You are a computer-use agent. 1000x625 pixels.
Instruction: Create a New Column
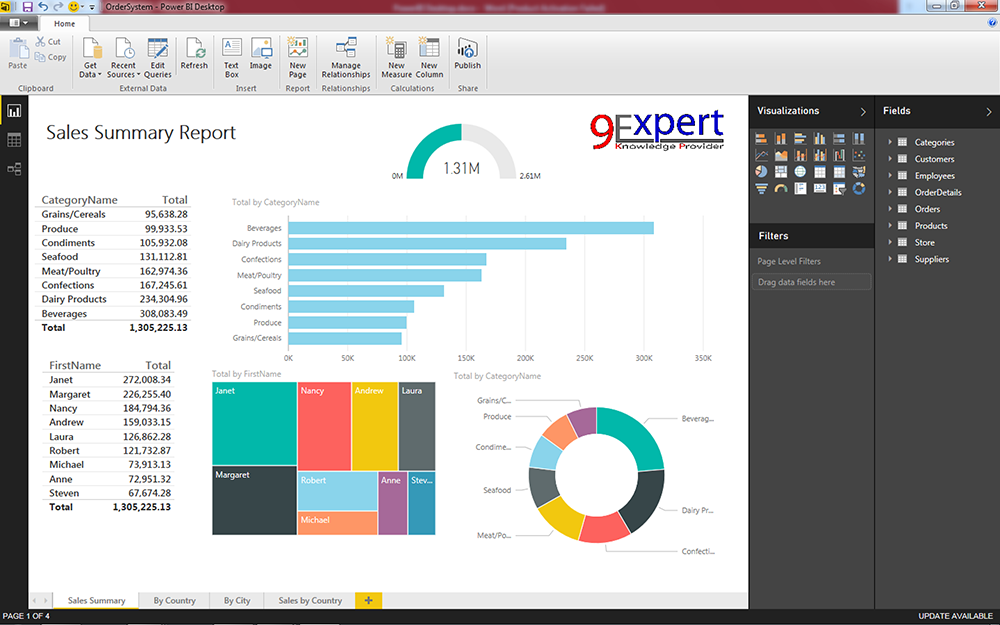pos(429,58)
